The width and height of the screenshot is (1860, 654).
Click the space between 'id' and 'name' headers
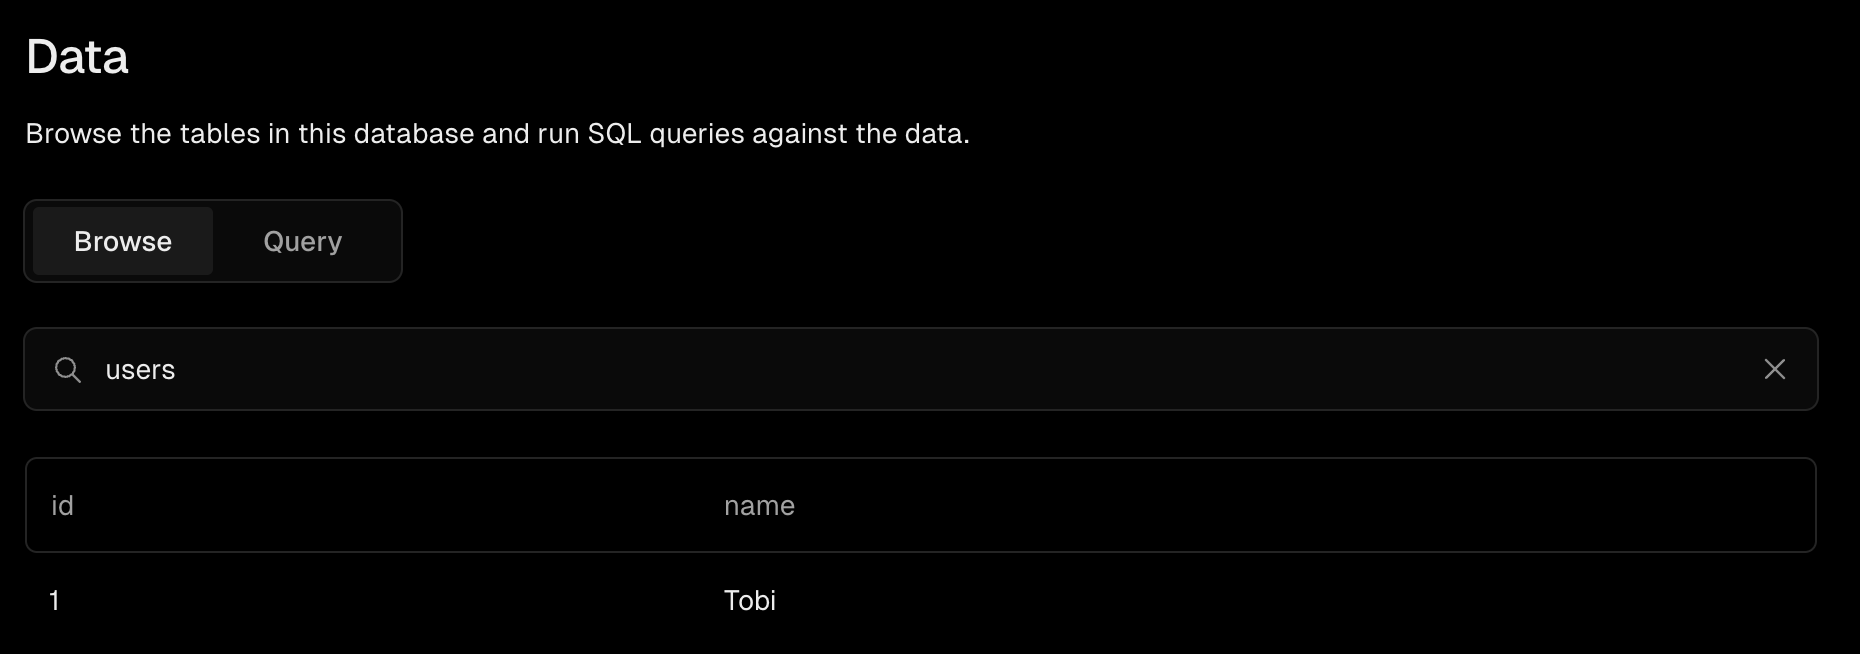(400, 506)
